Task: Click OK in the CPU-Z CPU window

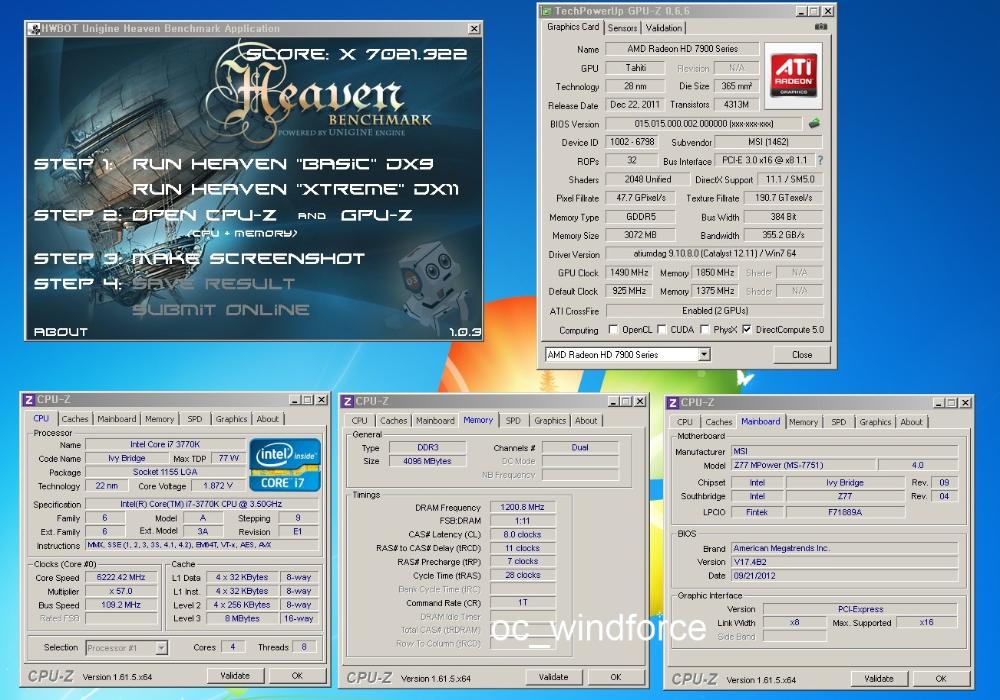Action: click(297, 676)
